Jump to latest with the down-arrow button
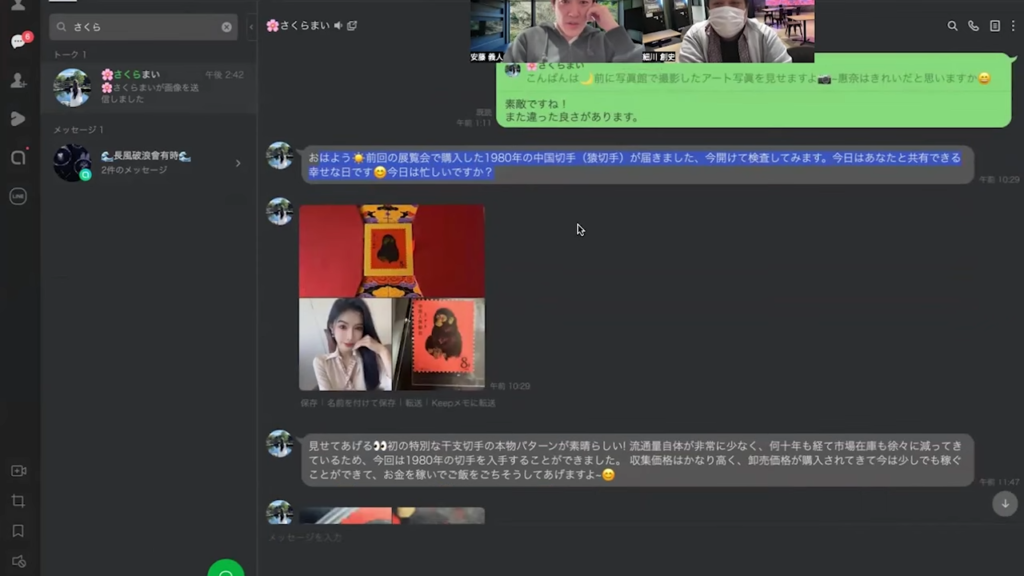This screenshot has height=576, width=1024. coord(1005,504)
